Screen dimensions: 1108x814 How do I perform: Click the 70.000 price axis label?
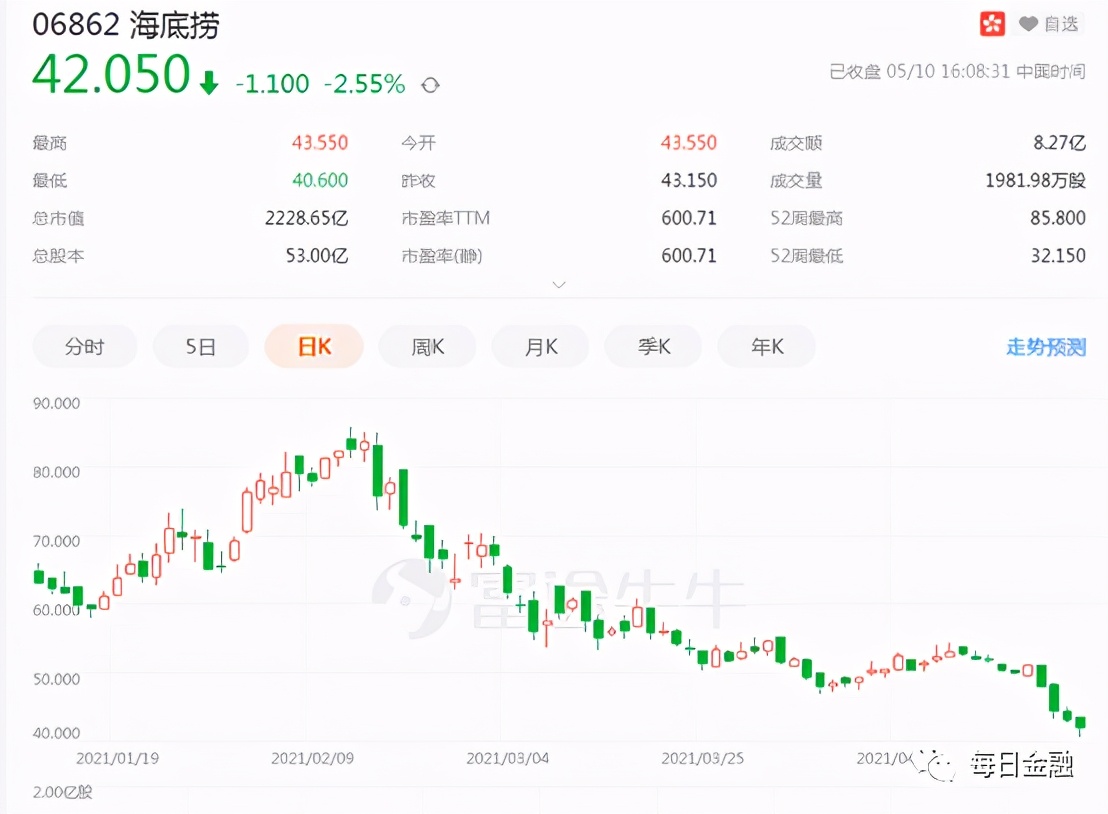click(57, 541)
